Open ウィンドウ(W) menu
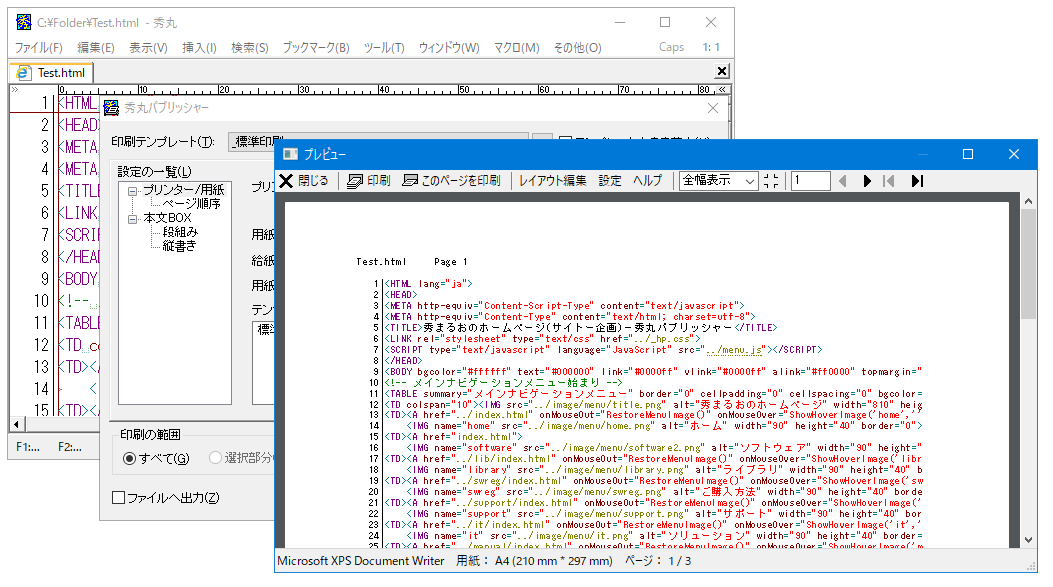Viewport: 1053px width, 587px height. [449, 48]
